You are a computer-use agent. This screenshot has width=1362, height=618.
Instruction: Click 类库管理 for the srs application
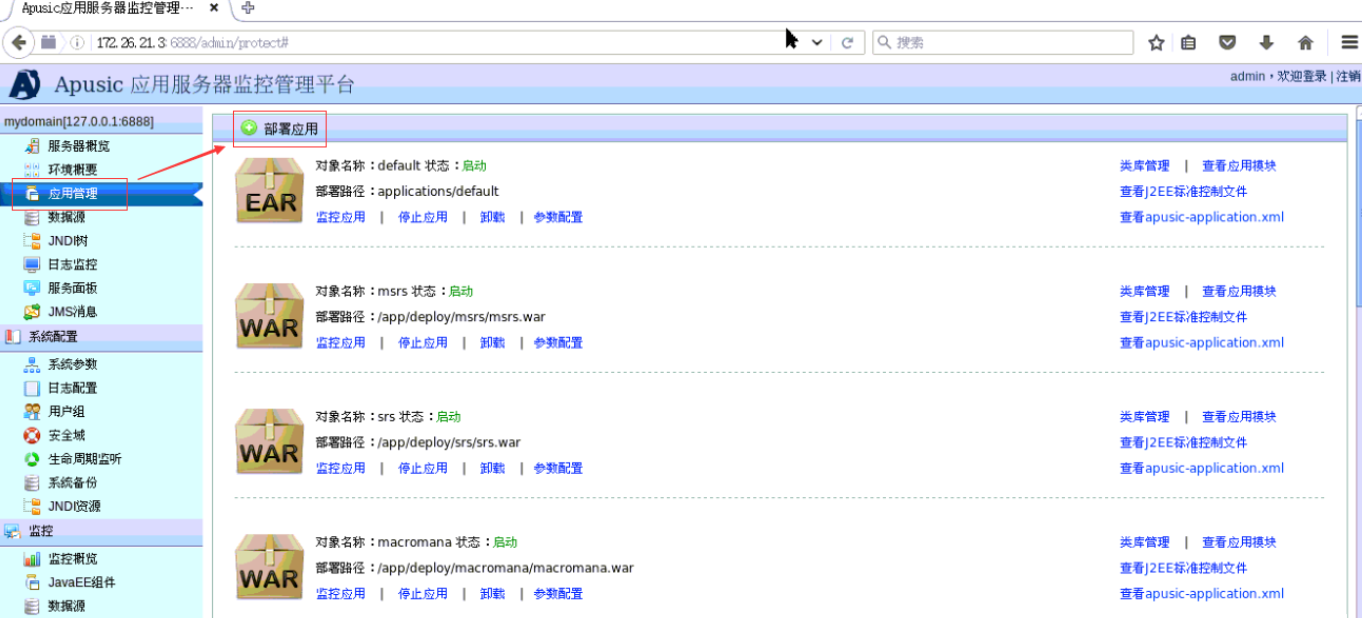[1145, 417]
